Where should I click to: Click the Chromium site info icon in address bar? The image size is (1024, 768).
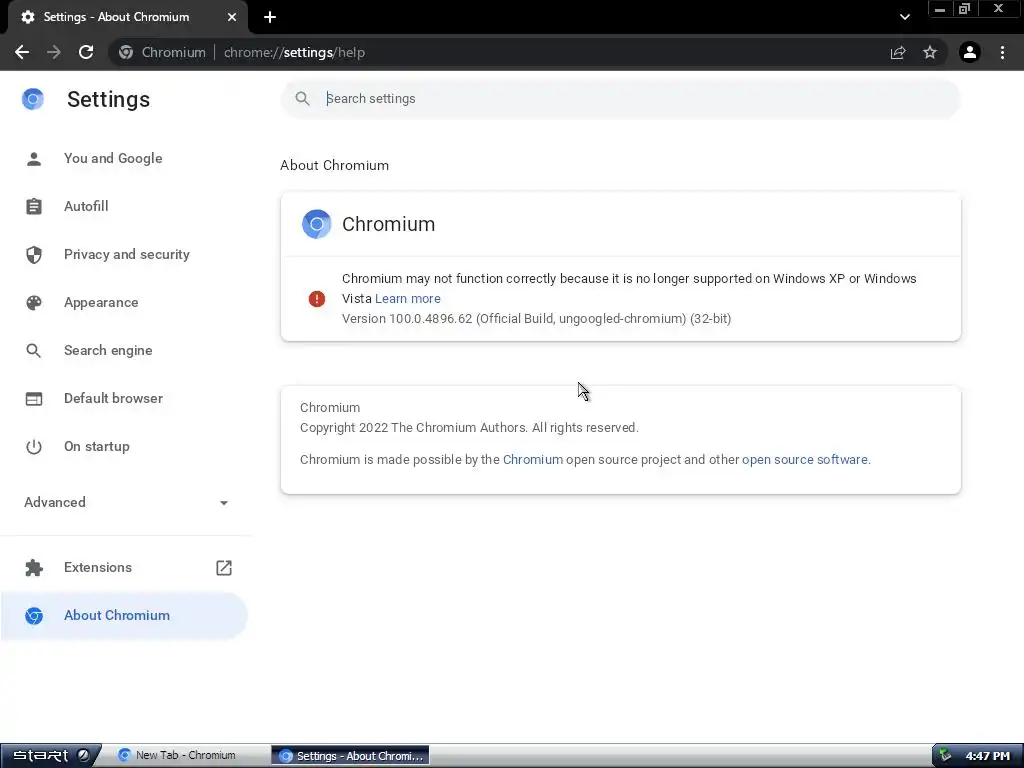coord(126,52)
